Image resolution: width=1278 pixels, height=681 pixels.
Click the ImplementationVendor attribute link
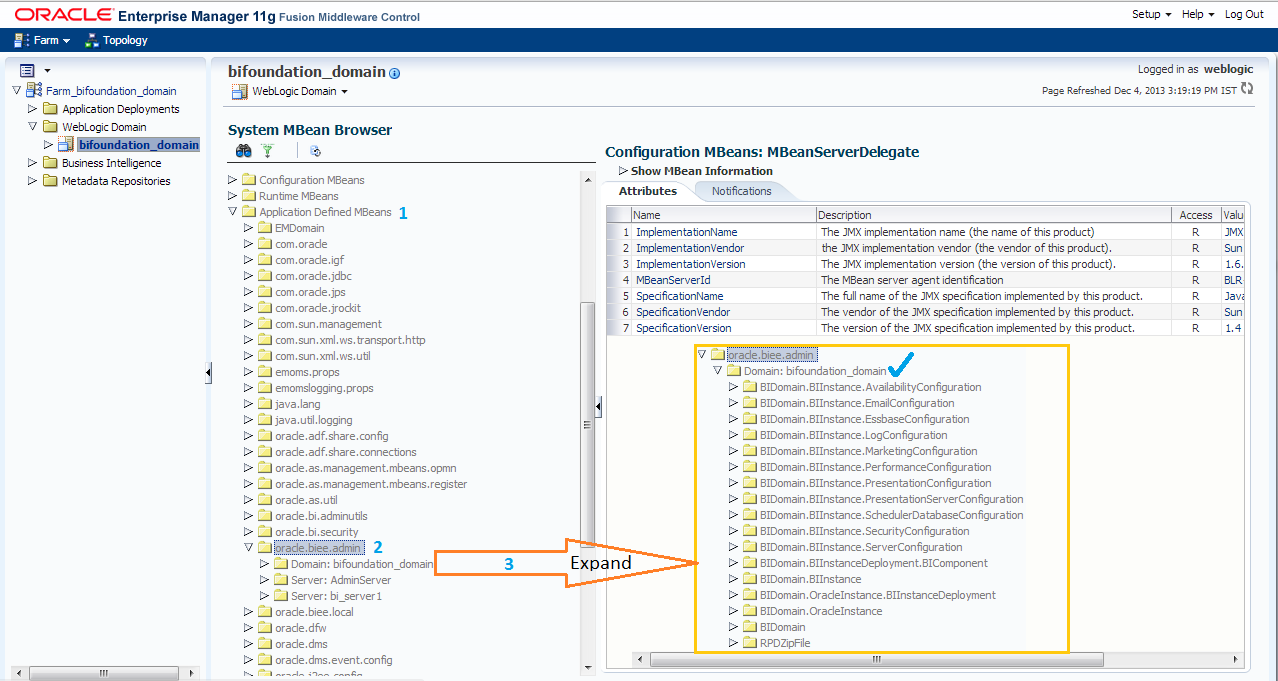click(690, 248)
